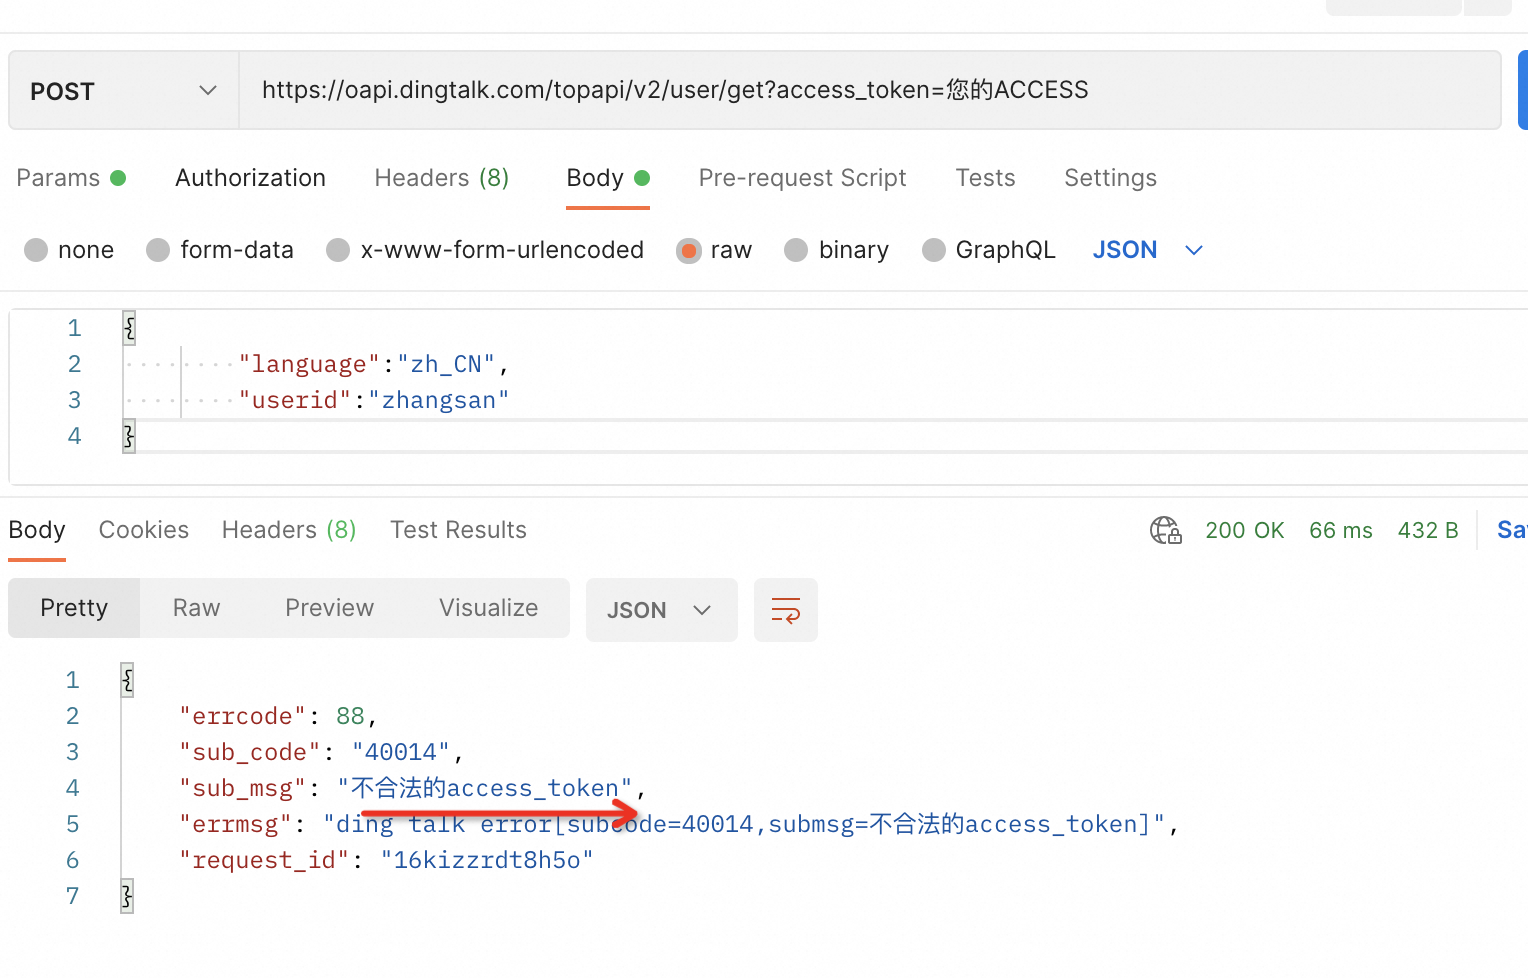This screenshot has width=1528, height=978.
Task: Expand the request body JSON type dropdown
Action: tap(1147, 250)
